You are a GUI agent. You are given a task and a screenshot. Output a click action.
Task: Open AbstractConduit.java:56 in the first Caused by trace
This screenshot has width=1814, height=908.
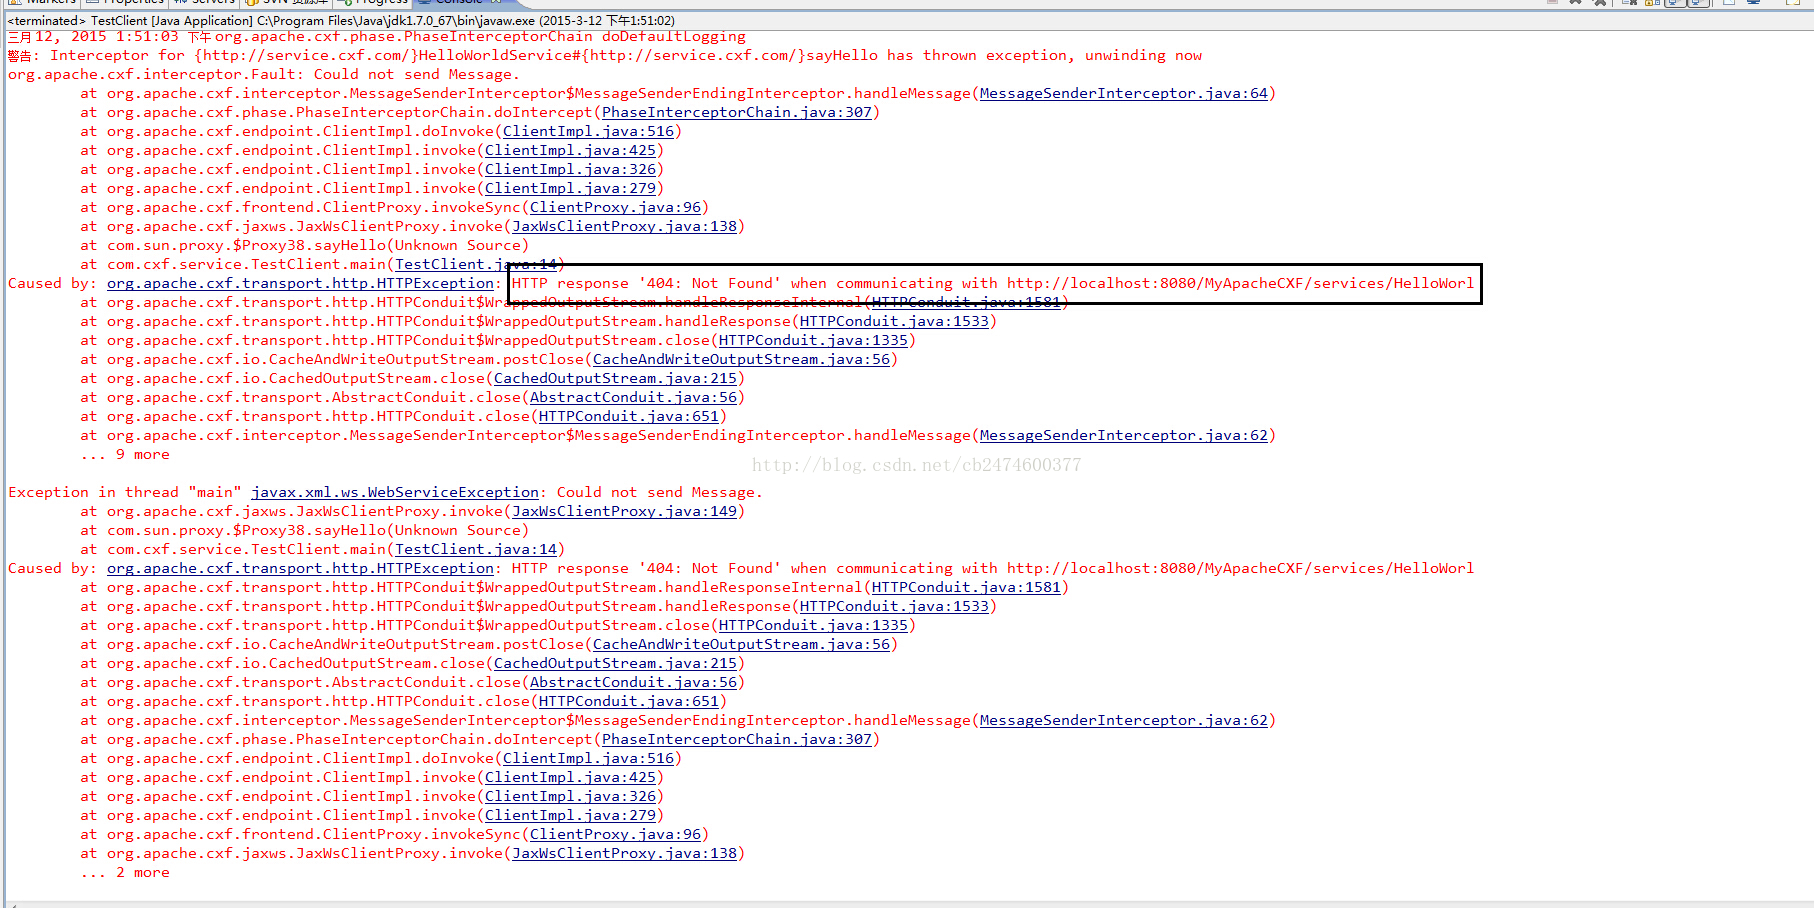pyautogui.click(x=633, y=397)
